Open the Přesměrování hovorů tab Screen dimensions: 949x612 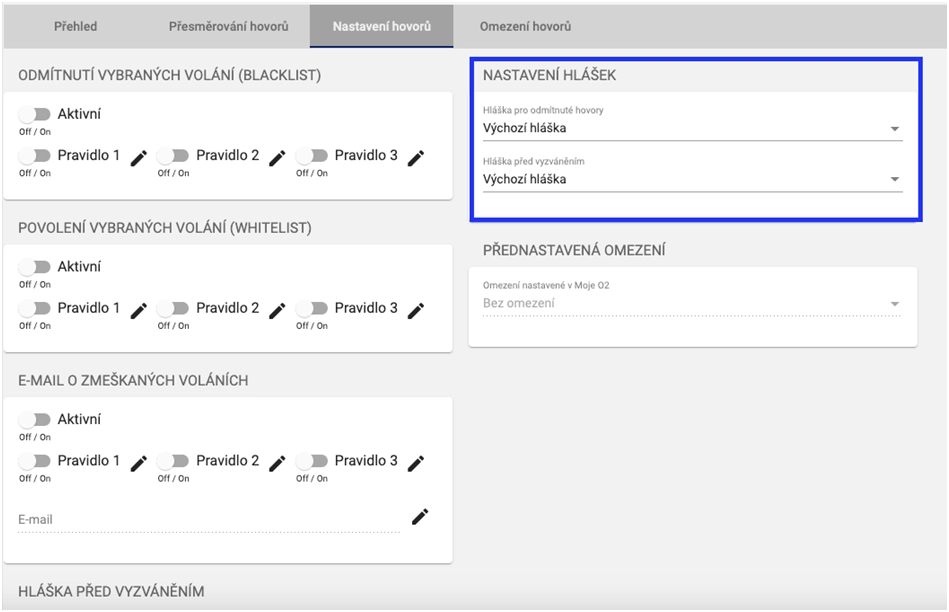tap(228, 26)
